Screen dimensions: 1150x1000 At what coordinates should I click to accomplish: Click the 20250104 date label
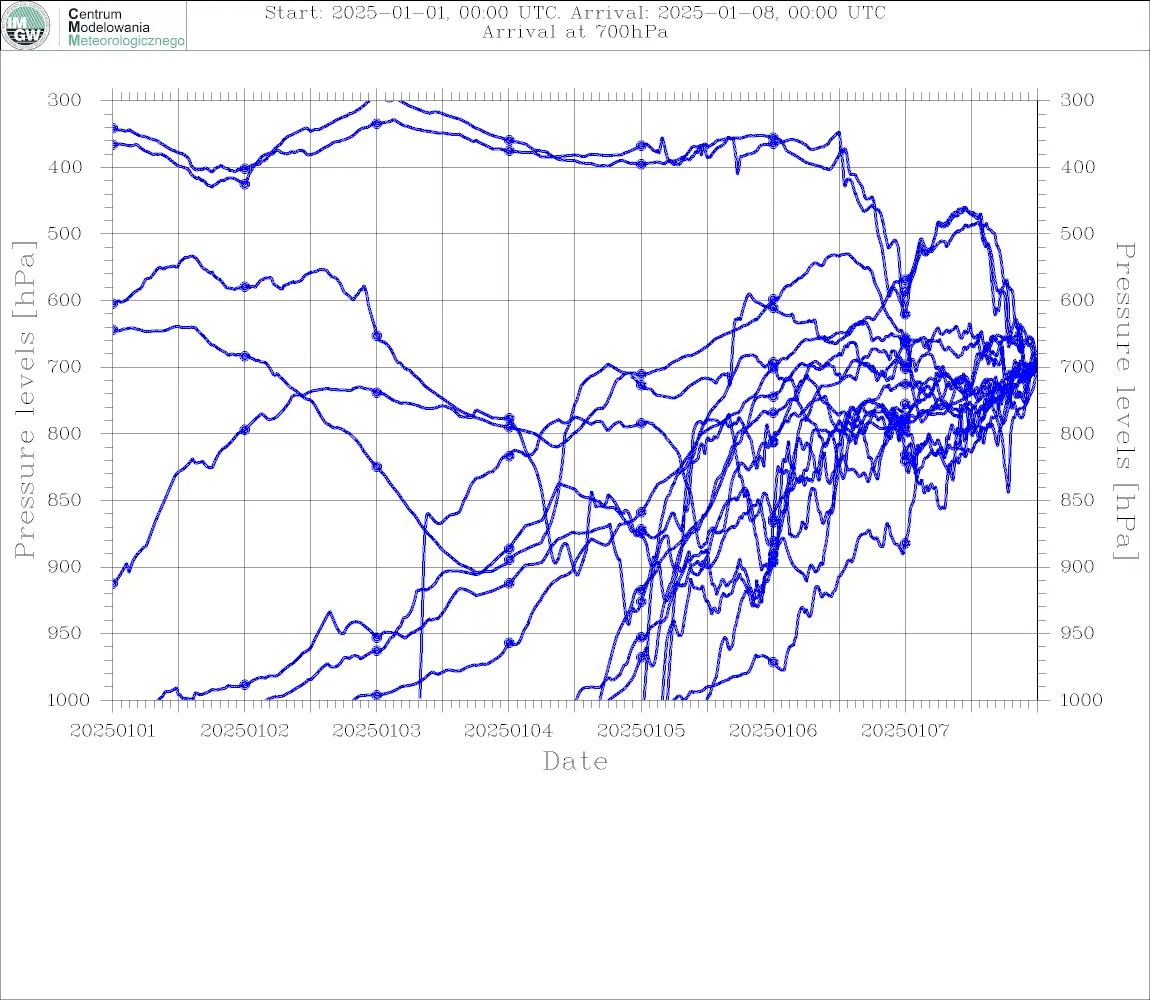(509, 731)
